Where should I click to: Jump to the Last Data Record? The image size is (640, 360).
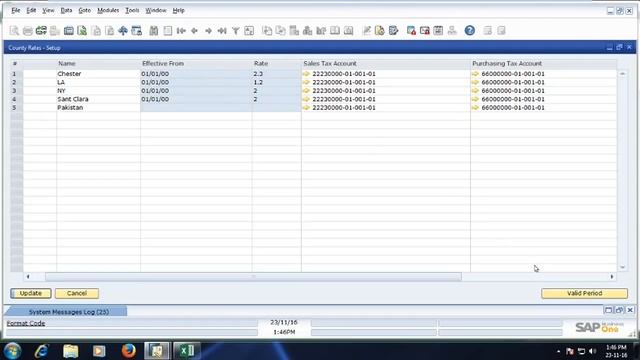222,31
